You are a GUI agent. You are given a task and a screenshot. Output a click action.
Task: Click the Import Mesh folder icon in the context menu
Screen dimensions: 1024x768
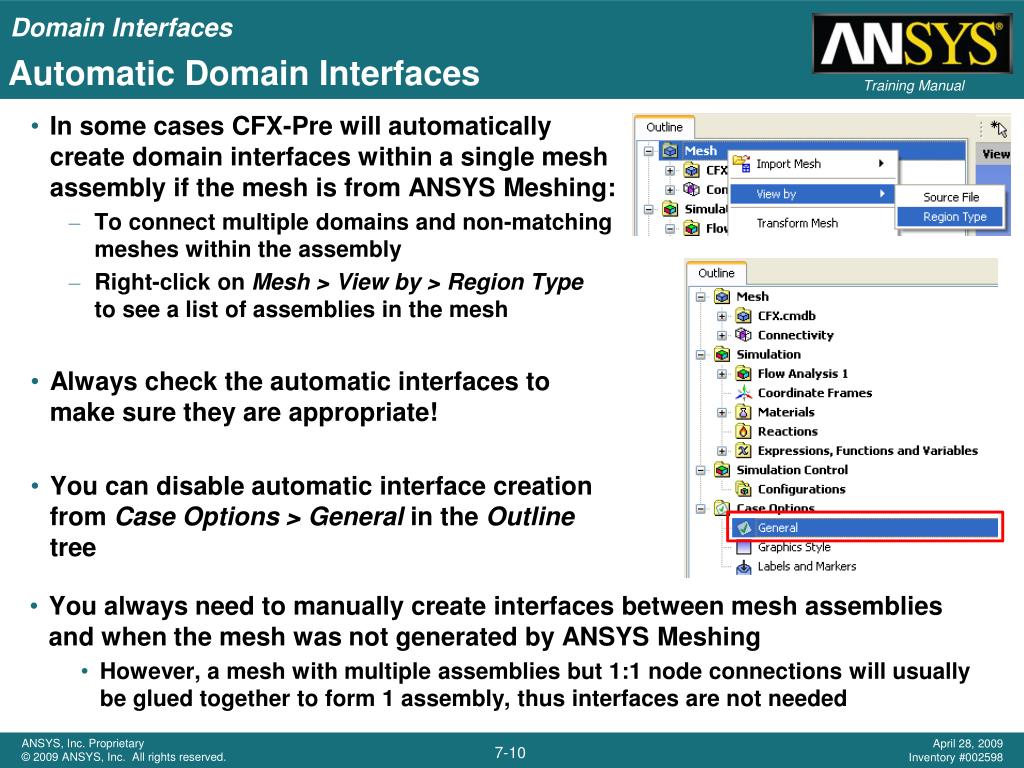point(741,164)
